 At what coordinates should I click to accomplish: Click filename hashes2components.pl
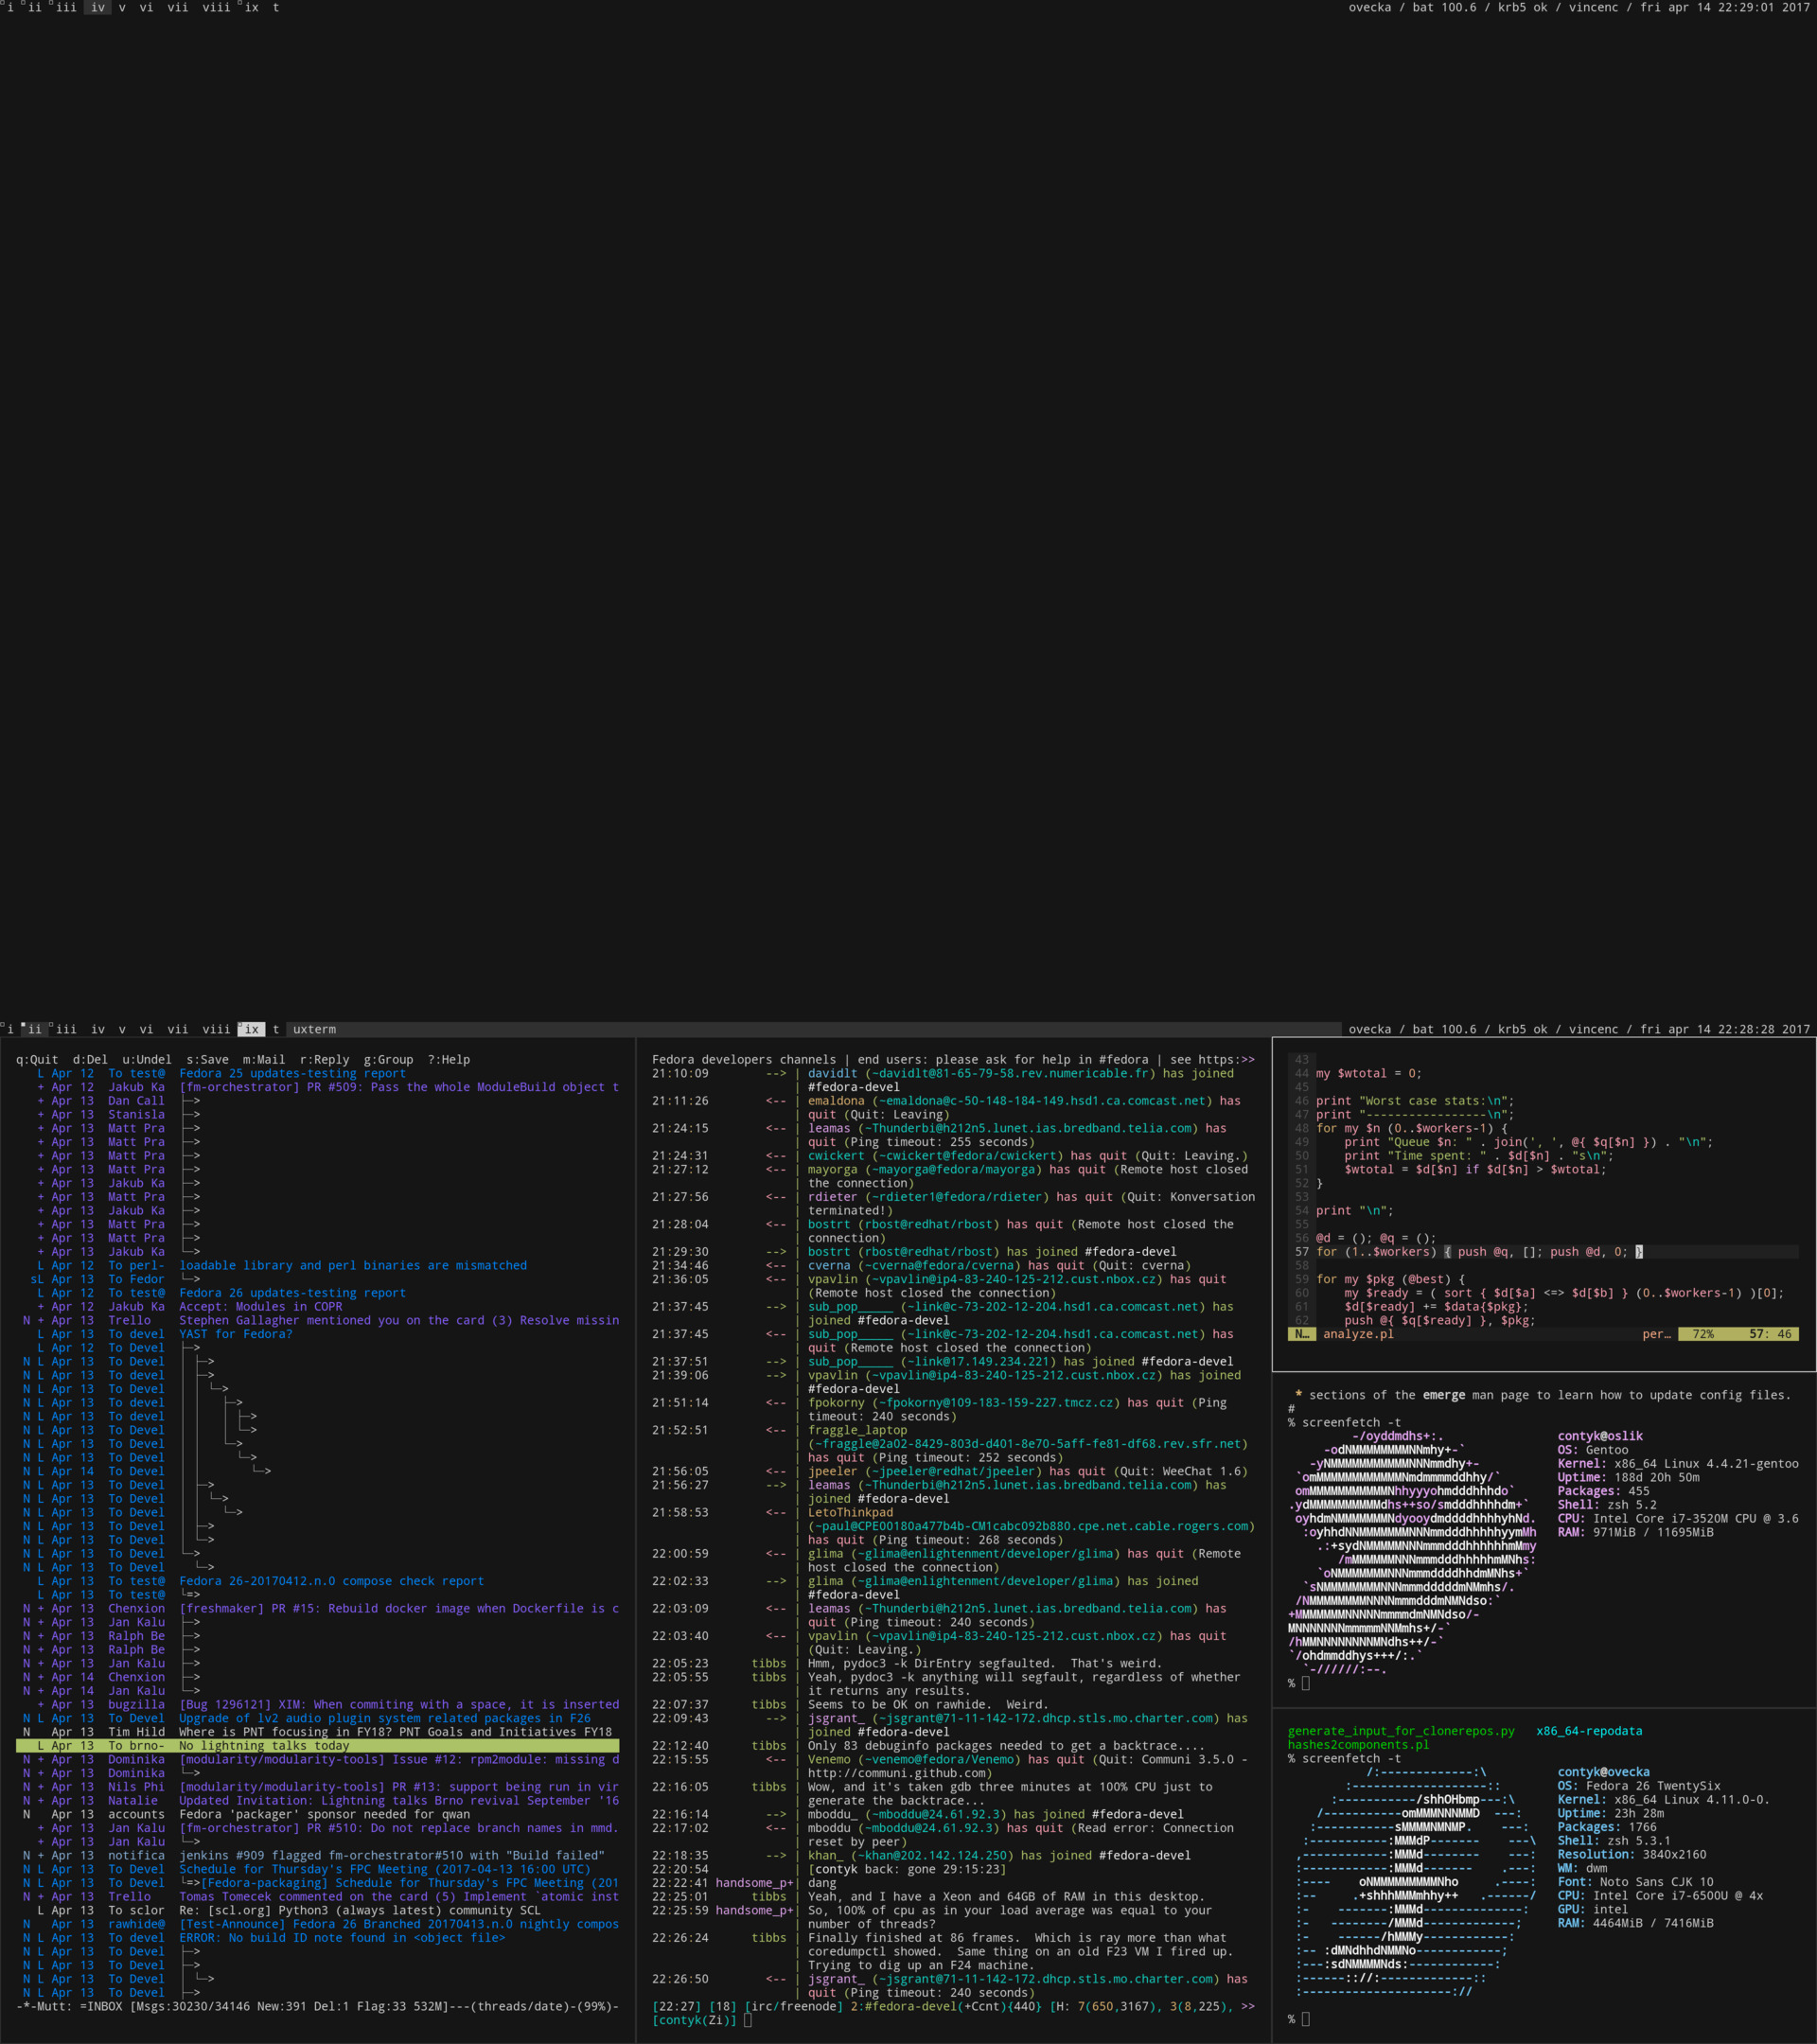(1358, 1745)
